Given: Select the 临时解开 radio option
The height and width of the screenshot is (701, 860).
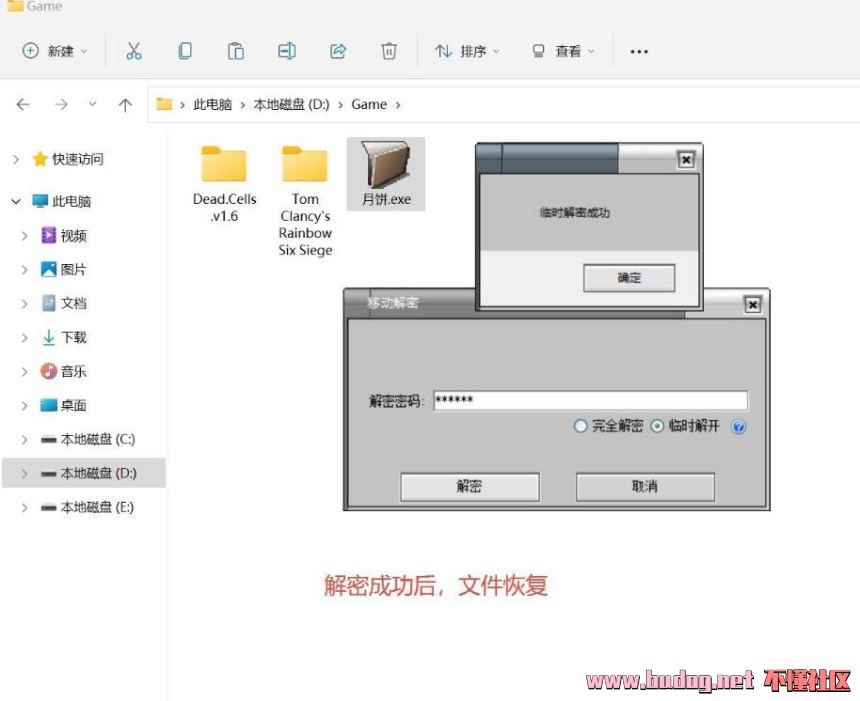Looking at the screenshot, I should tap(657, 426).
